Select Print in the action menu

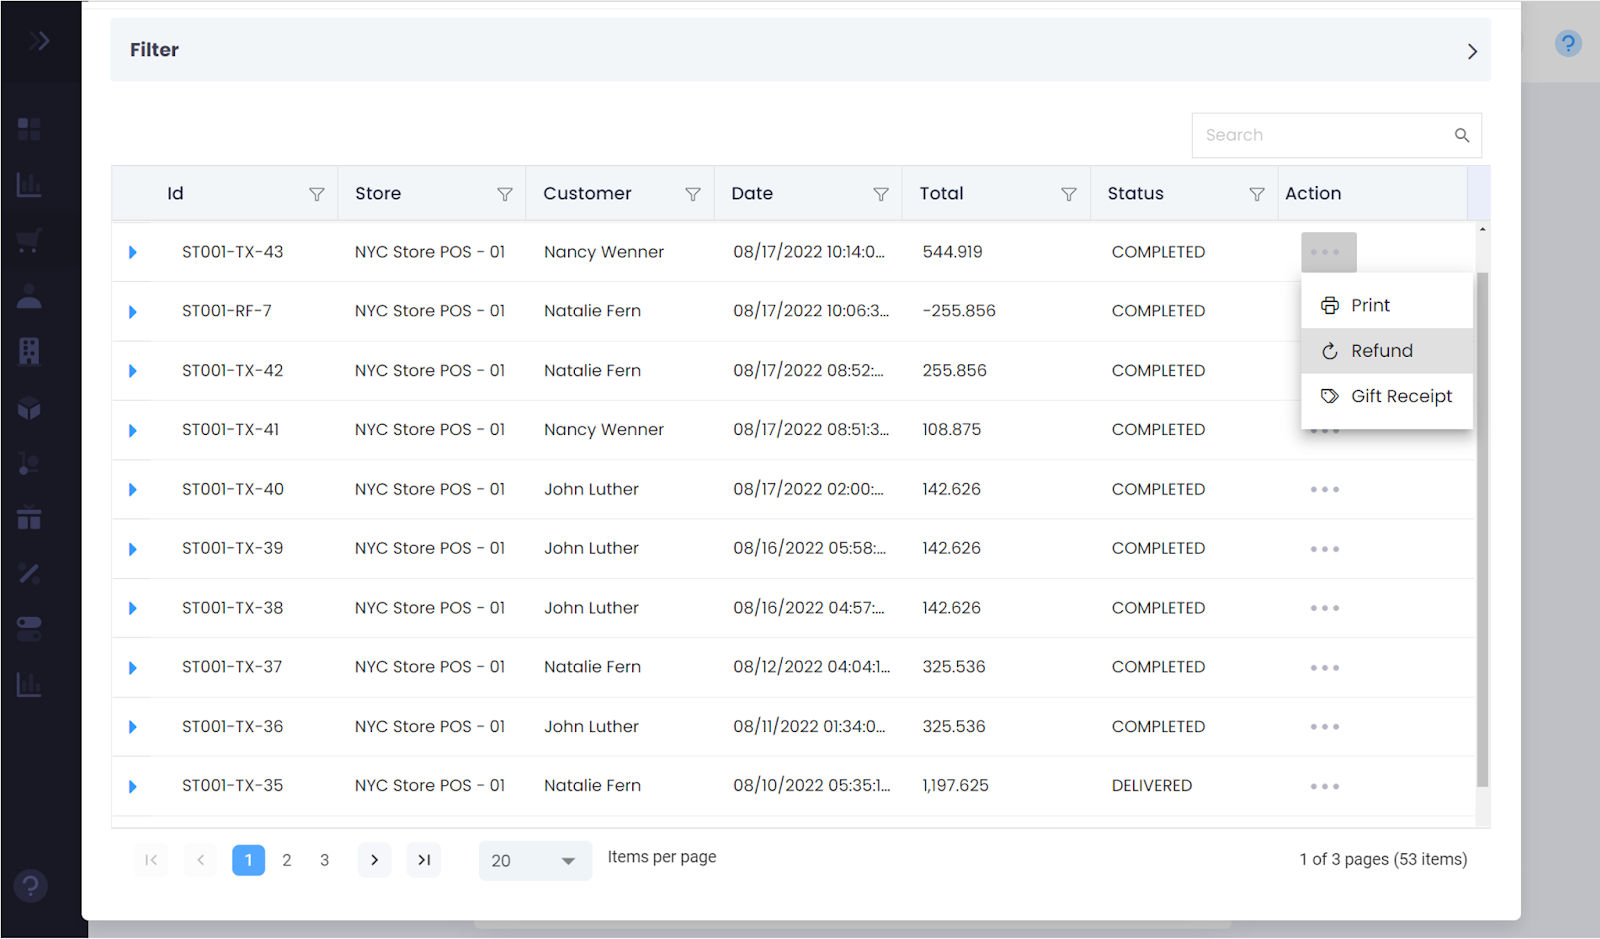pos(1369,306)
